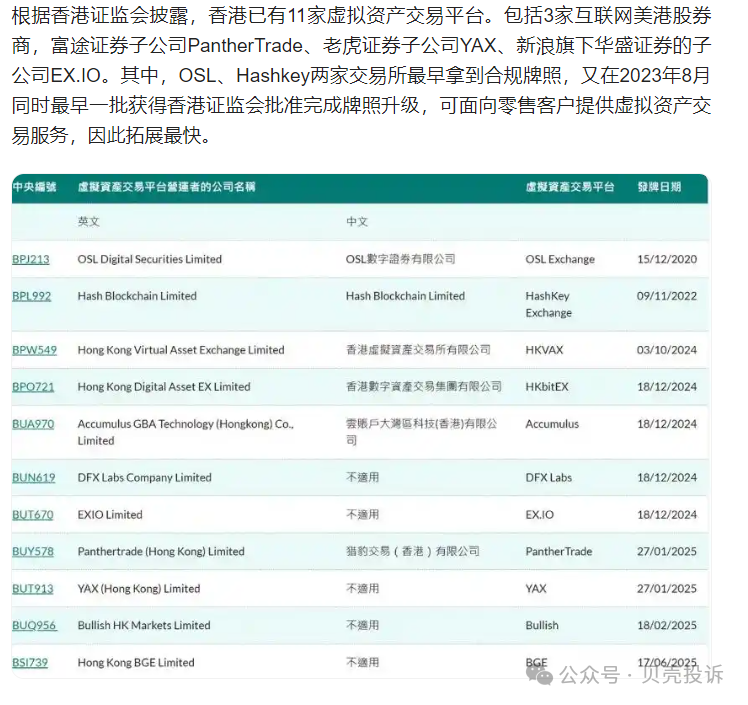Open the BPJ213 central number link

click(31, 259)
